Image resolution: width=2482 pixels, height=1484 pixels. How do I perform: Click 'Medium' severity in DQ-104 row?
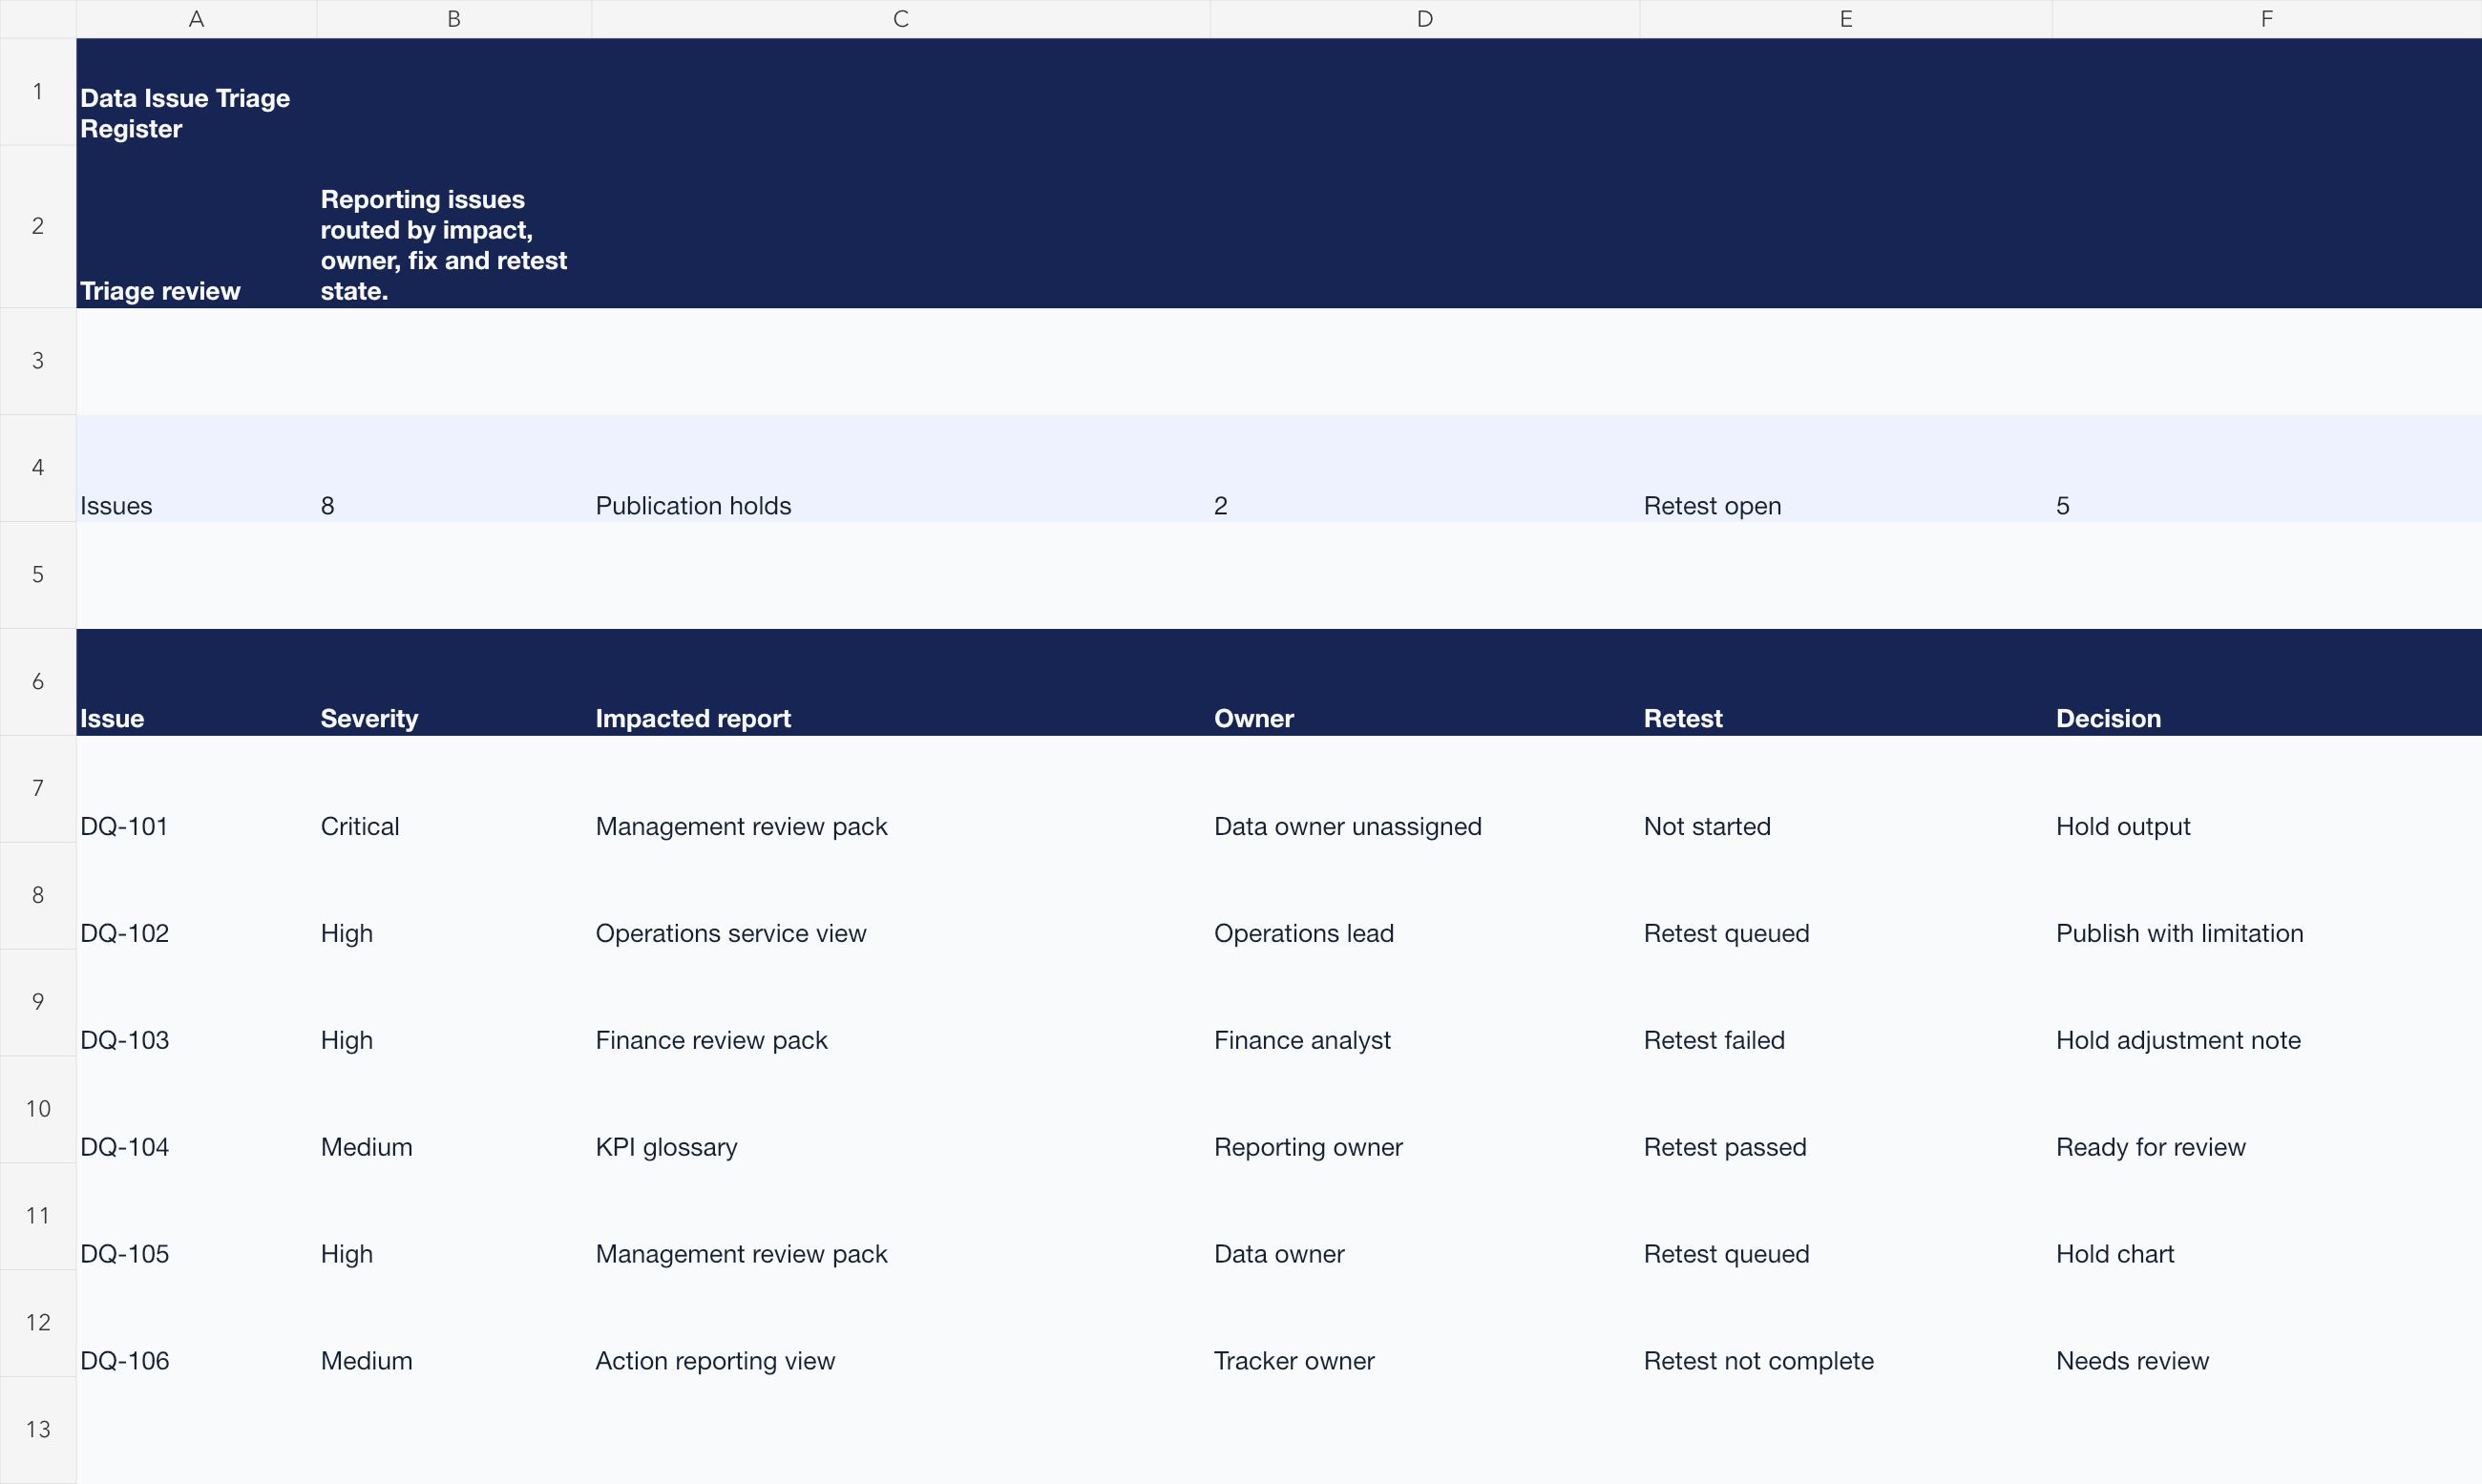[x=454, y=1110]
